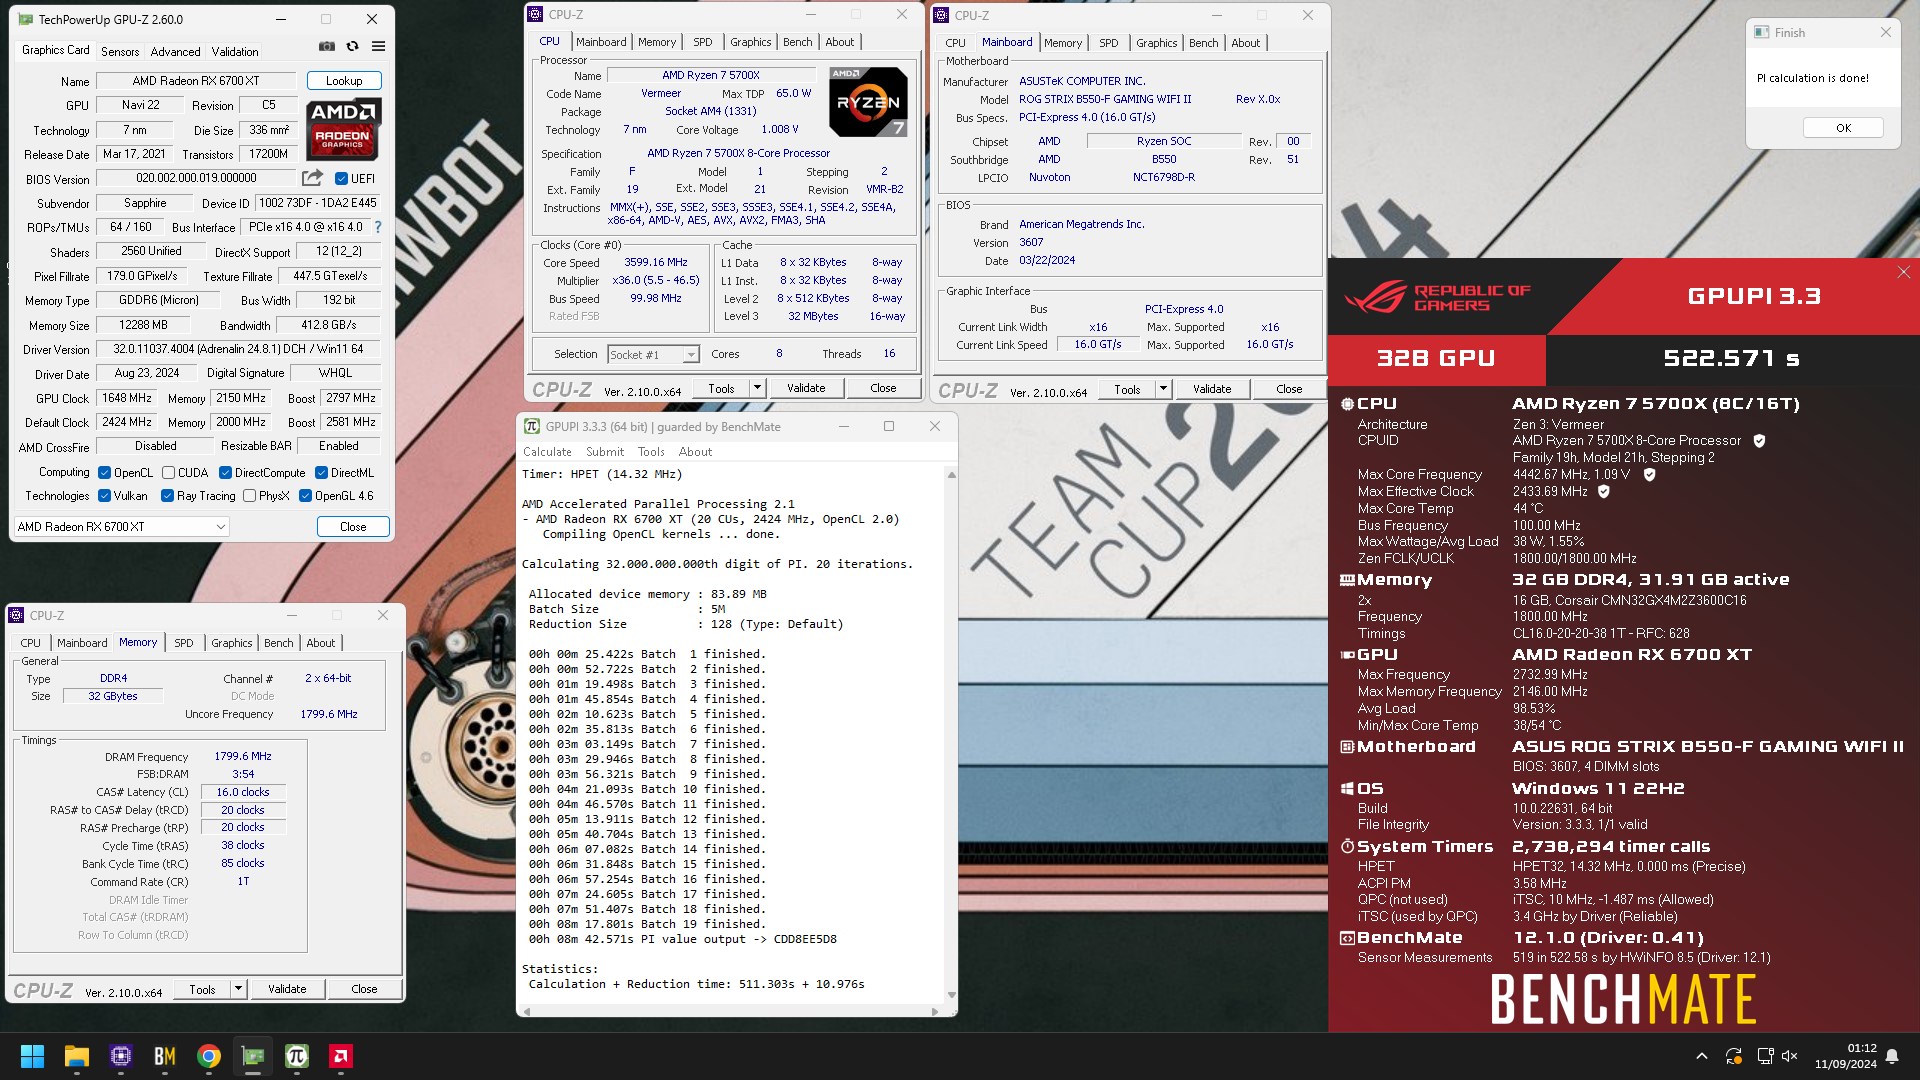Screen dimensions: 1920x1080
Task: Click ROG Republic of Gamers logo
Action: click(1438, 297)
